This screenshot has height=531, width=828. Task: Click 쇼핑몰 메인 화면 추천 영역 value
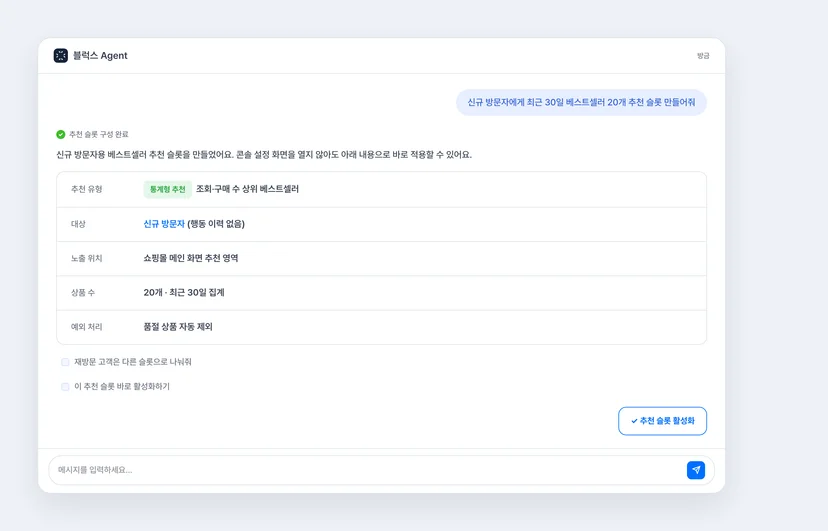(191, 258)
